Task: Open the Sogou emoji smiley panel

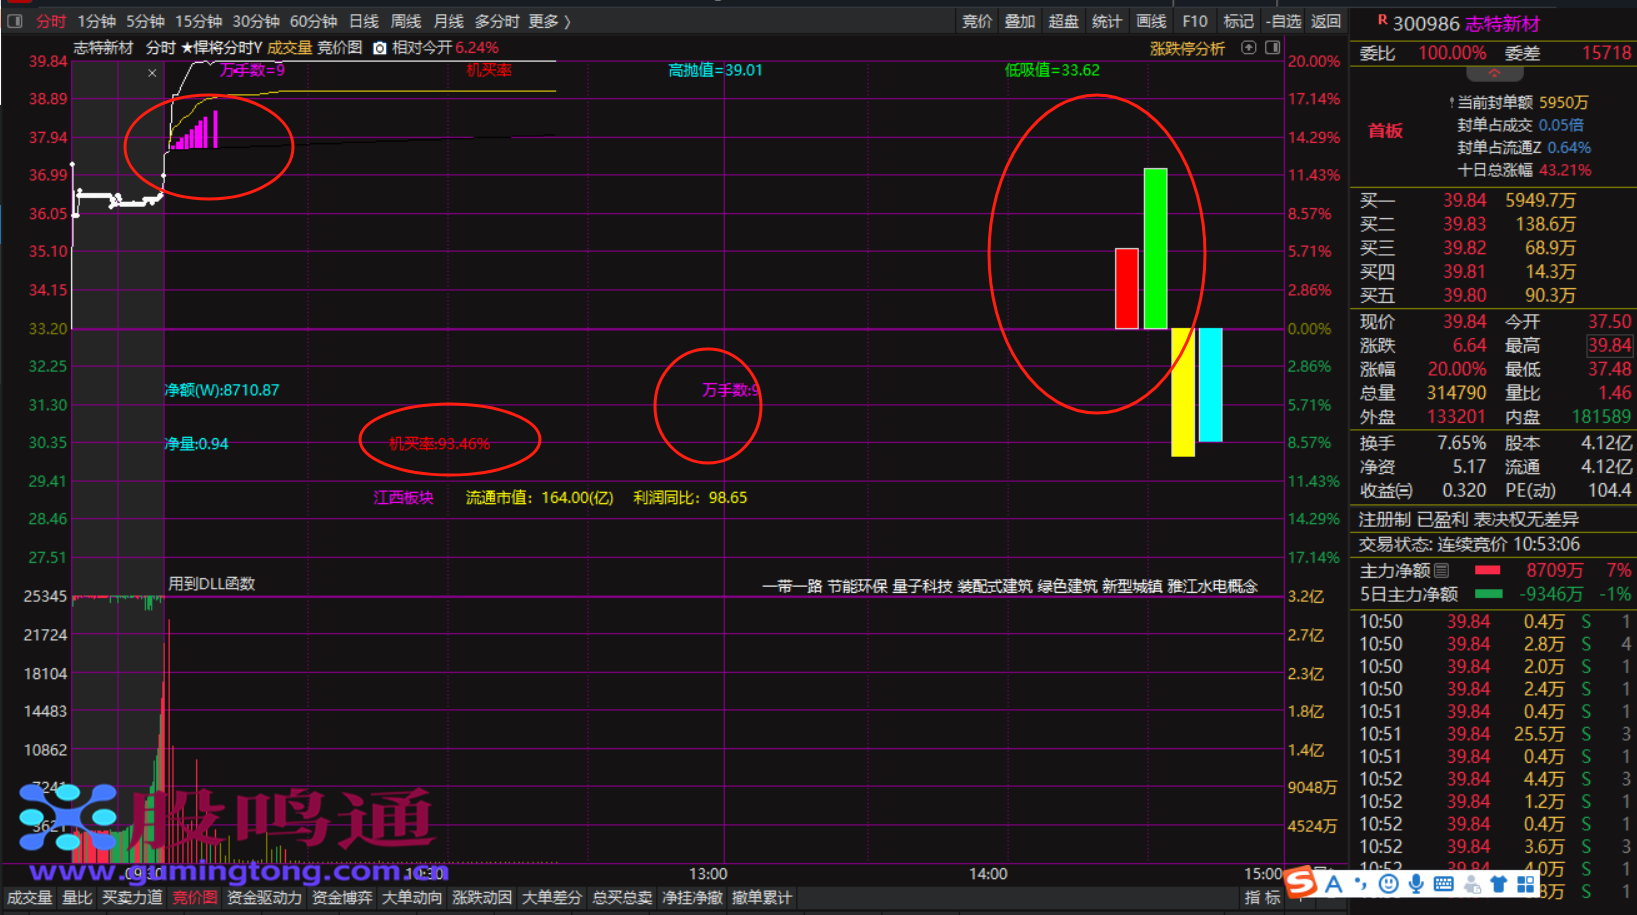Action: coord(1388,883)
